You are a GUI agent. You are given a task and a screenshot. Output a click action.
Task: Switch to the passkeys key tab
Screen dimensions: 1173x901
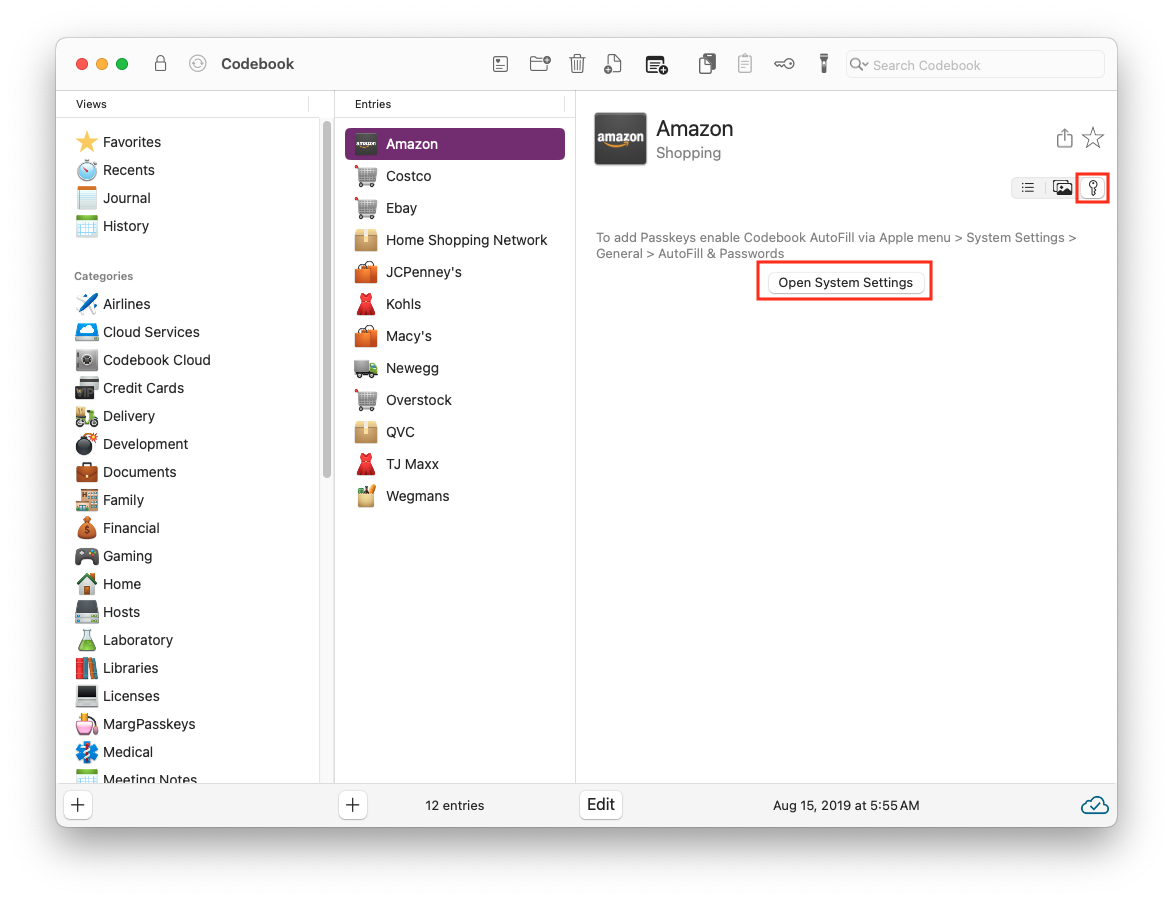1093,188
